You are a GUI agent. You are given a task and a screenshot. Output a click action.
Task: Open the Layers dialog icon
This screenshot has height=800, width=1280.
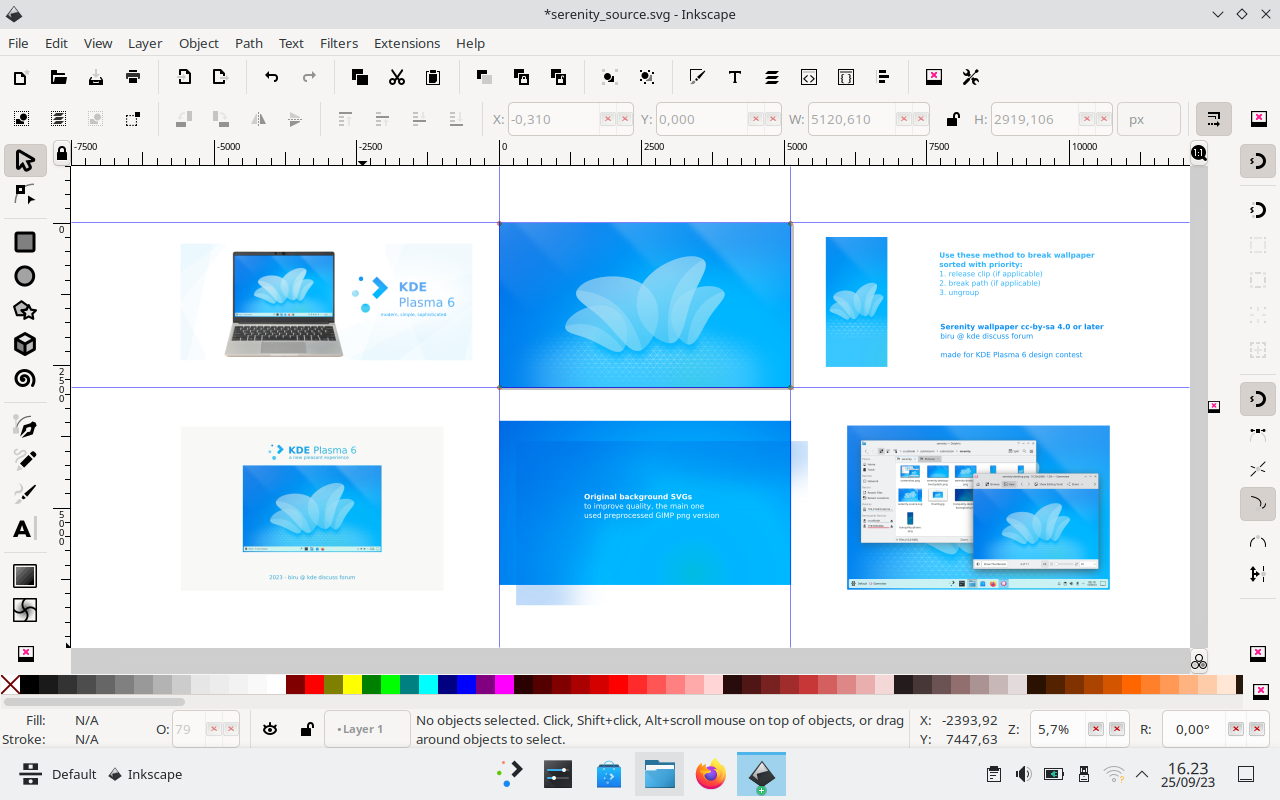772,77
